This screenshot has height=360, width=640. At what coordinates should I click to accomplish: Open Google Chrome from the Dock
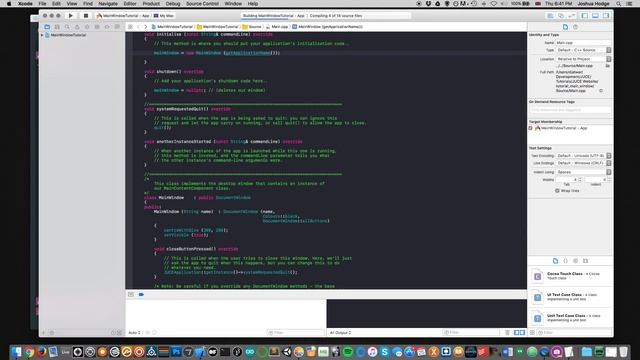[29, 352]
